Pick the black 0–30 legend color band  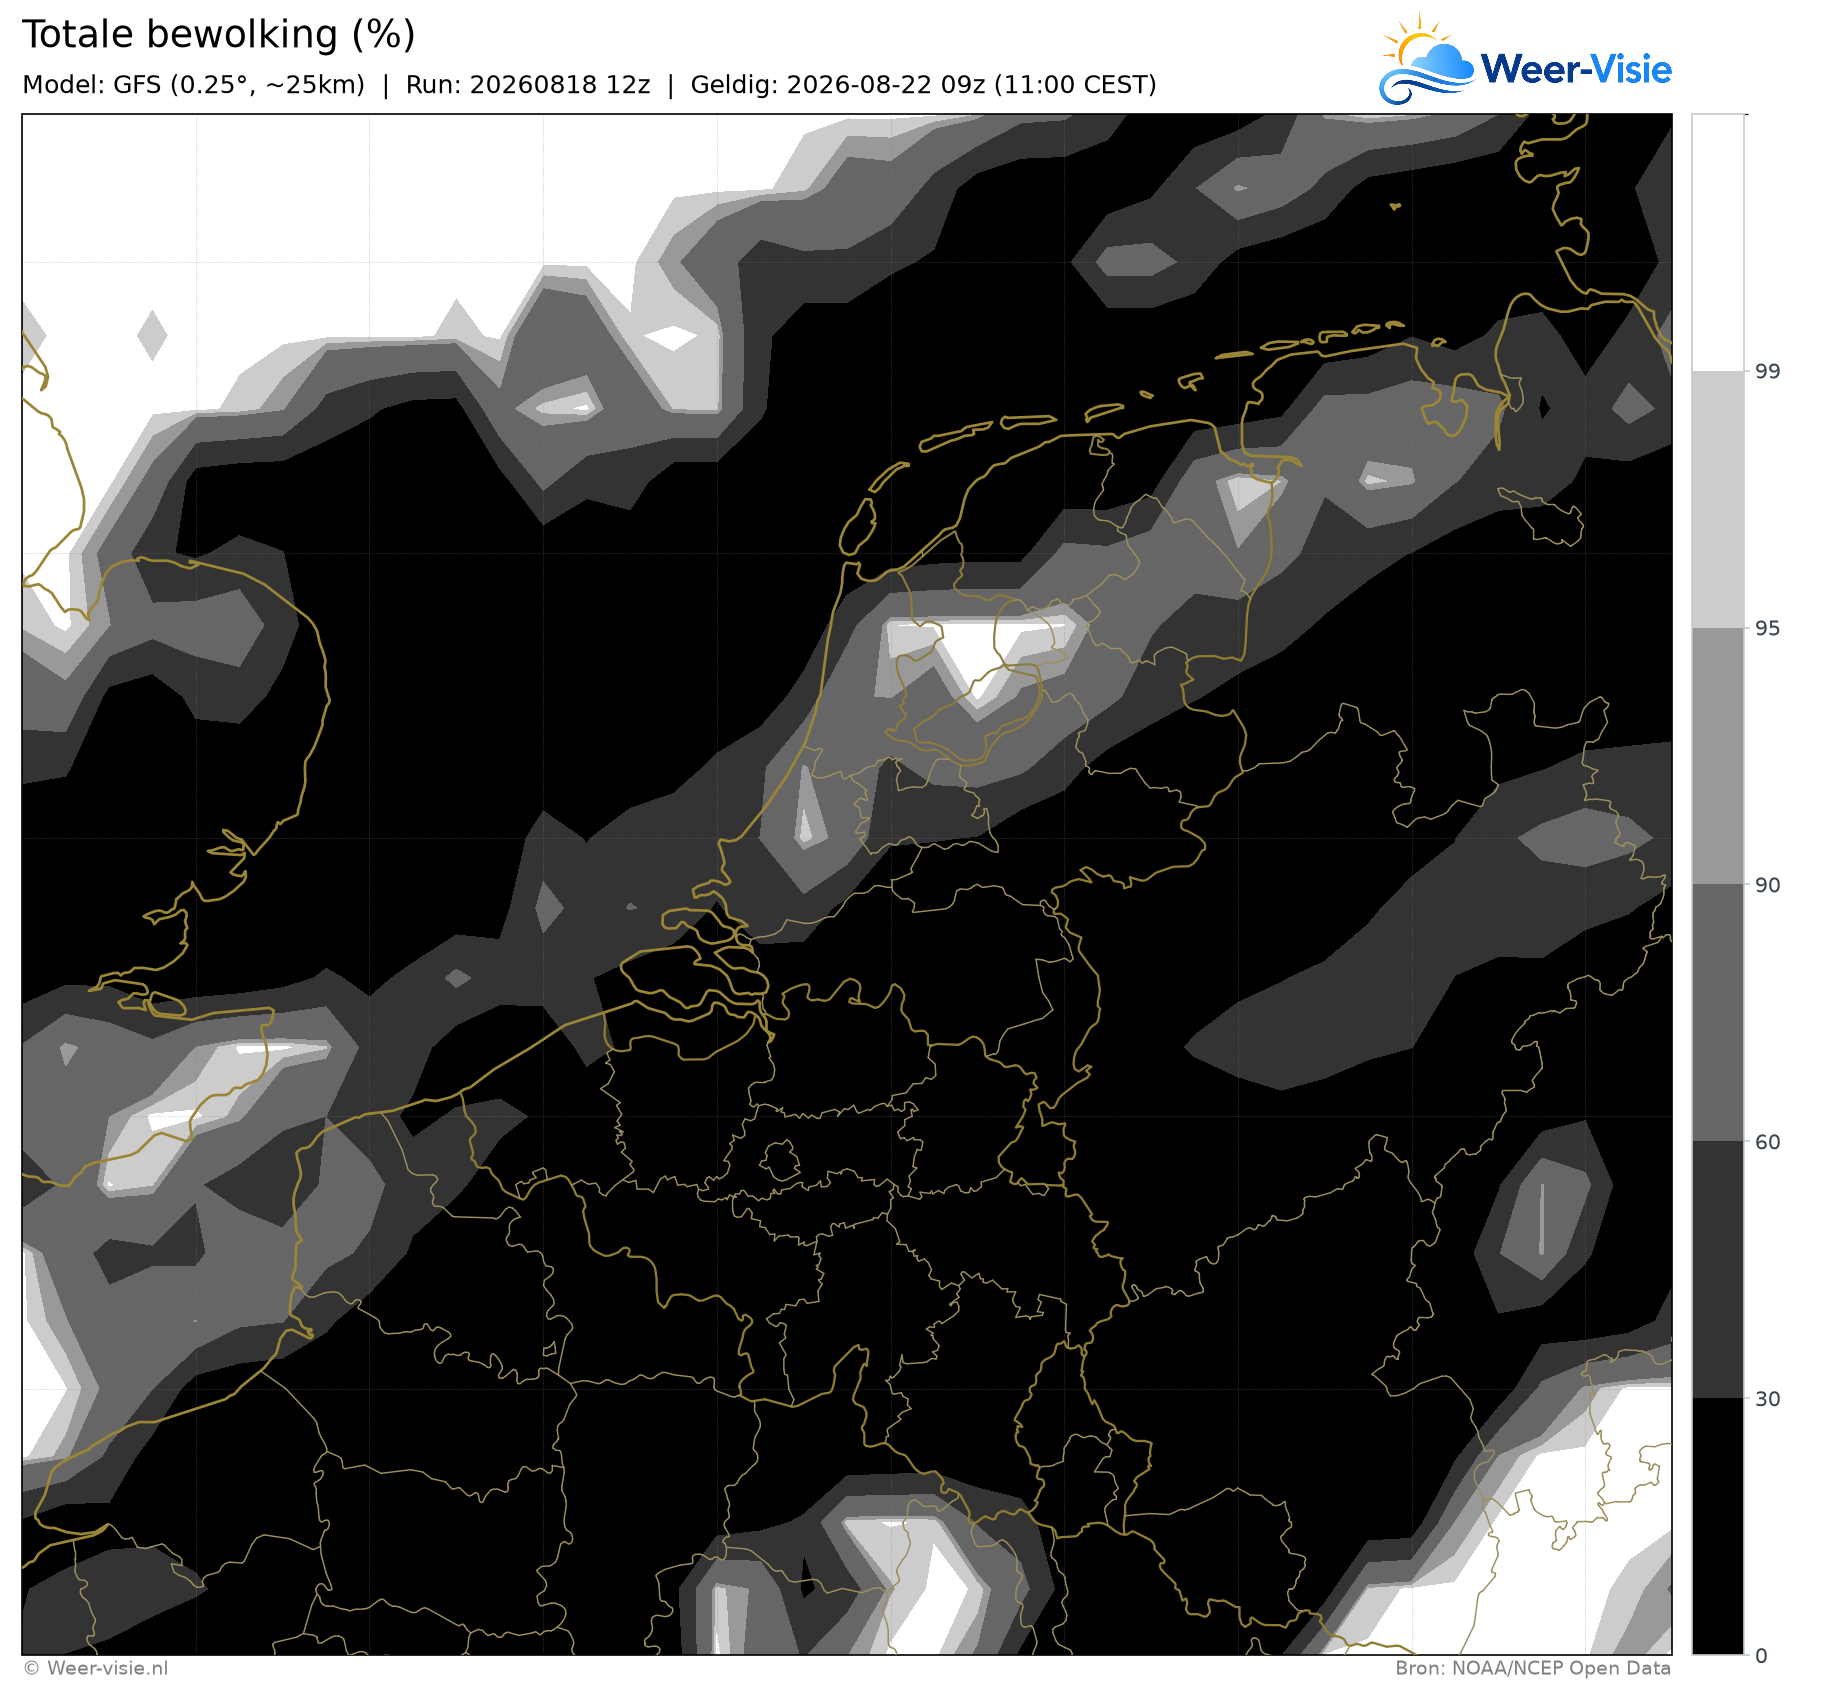(x=1718, y=1526)
